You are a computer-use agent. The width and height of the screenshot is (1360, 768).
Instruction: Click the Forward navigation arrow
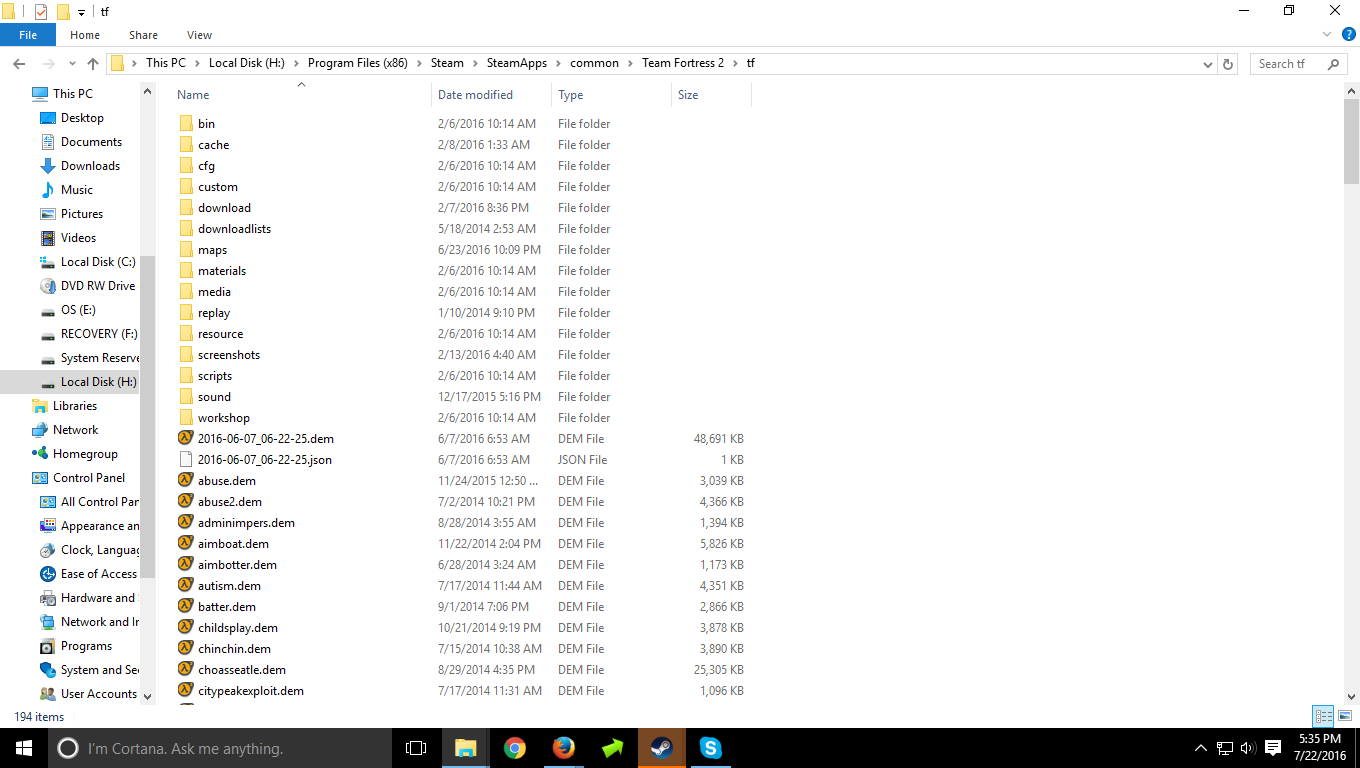pos(47,63)
